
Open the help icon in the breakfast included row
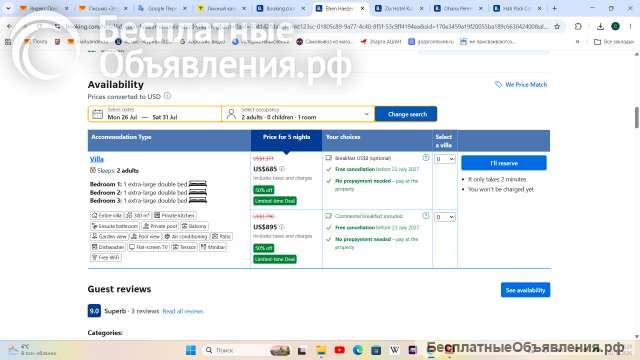click(426, 216)
